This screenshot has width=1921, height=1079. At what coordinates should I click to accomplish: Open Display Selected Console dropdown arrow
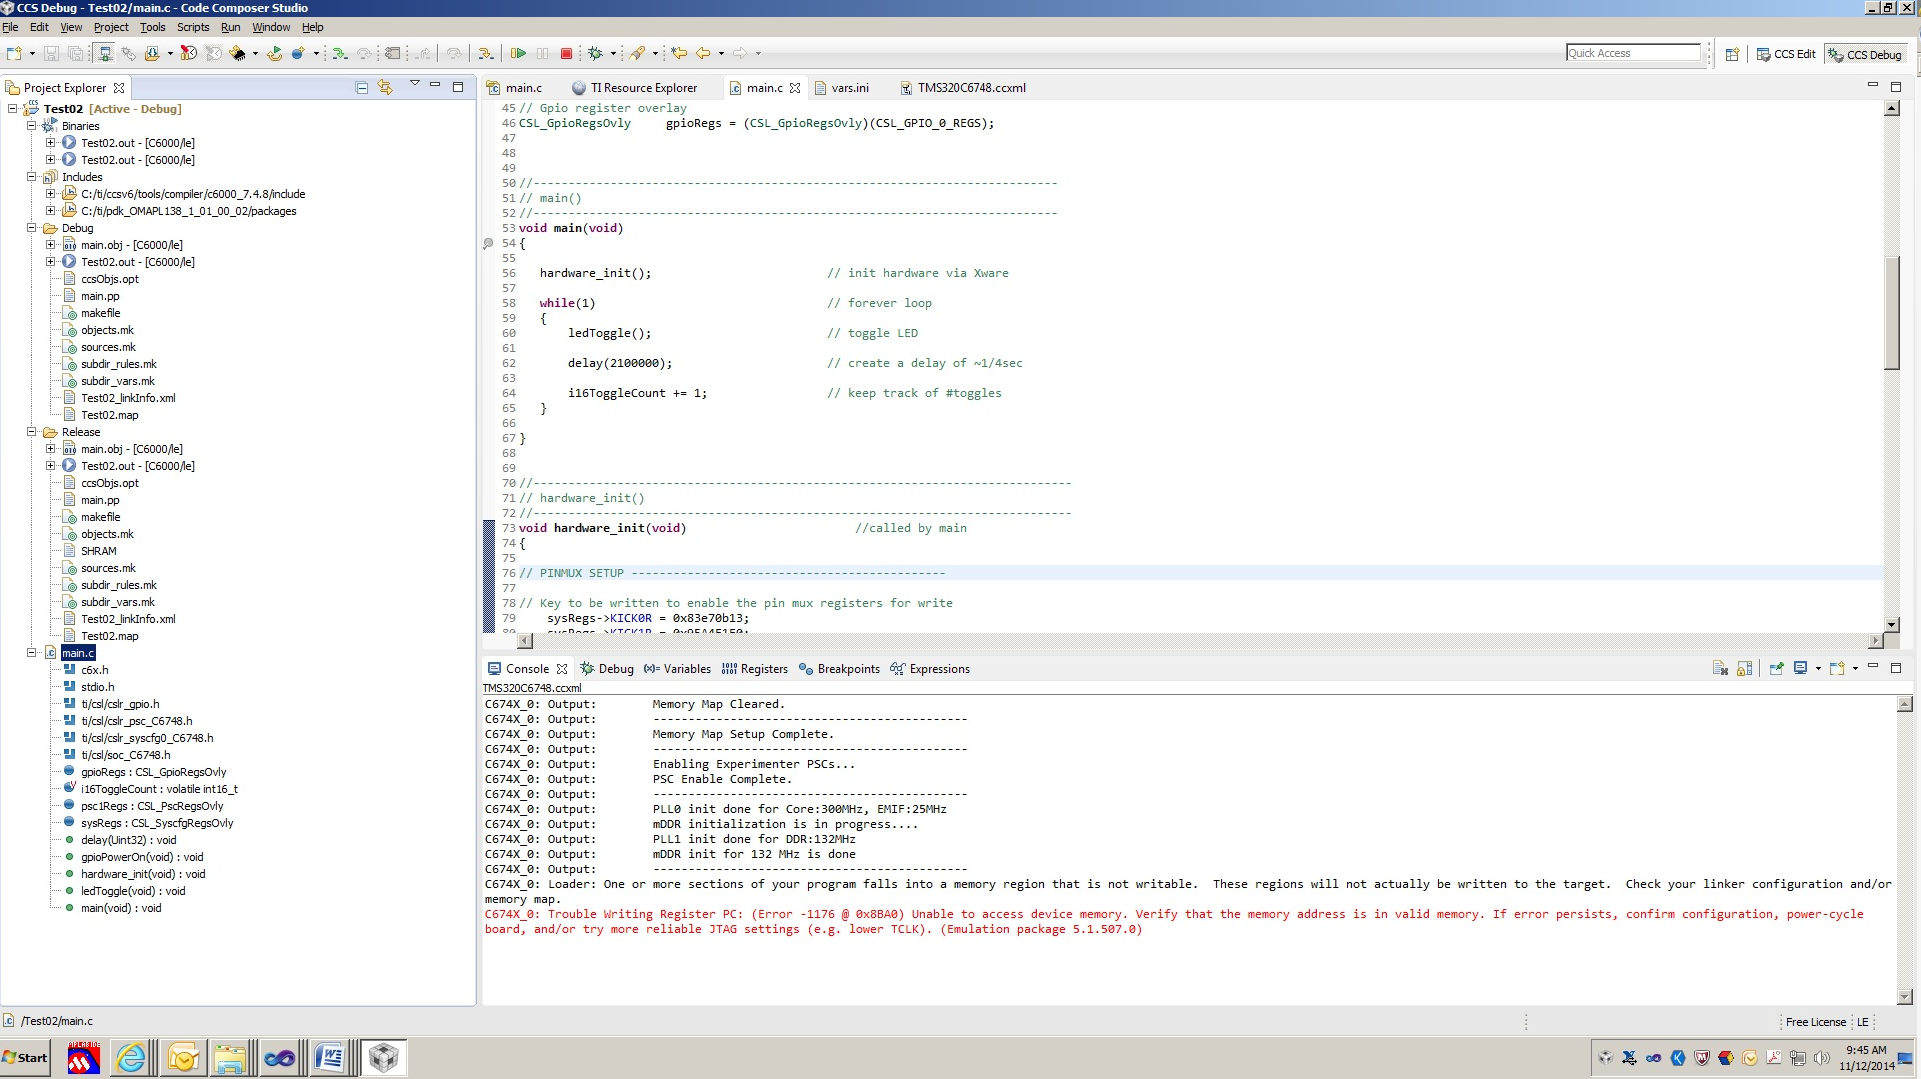pos(1818,669)
